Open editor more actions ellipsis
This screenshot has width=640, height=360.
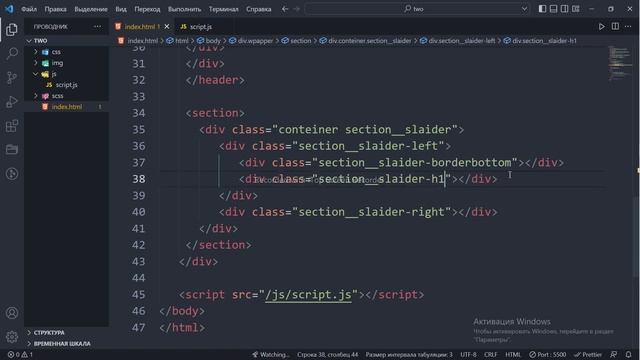(x=628, y=27)
